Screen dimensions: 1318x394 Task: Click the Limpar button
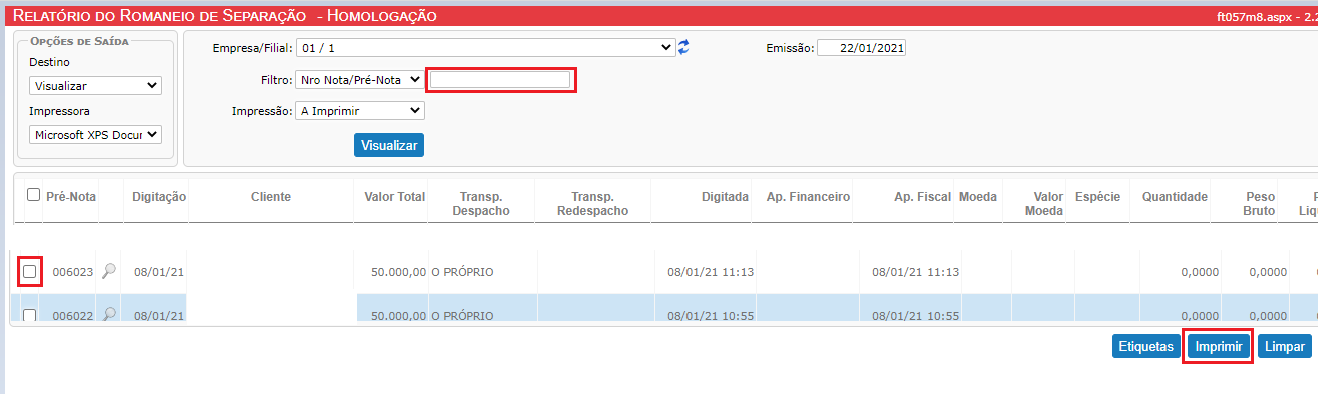coord(1285,347)
